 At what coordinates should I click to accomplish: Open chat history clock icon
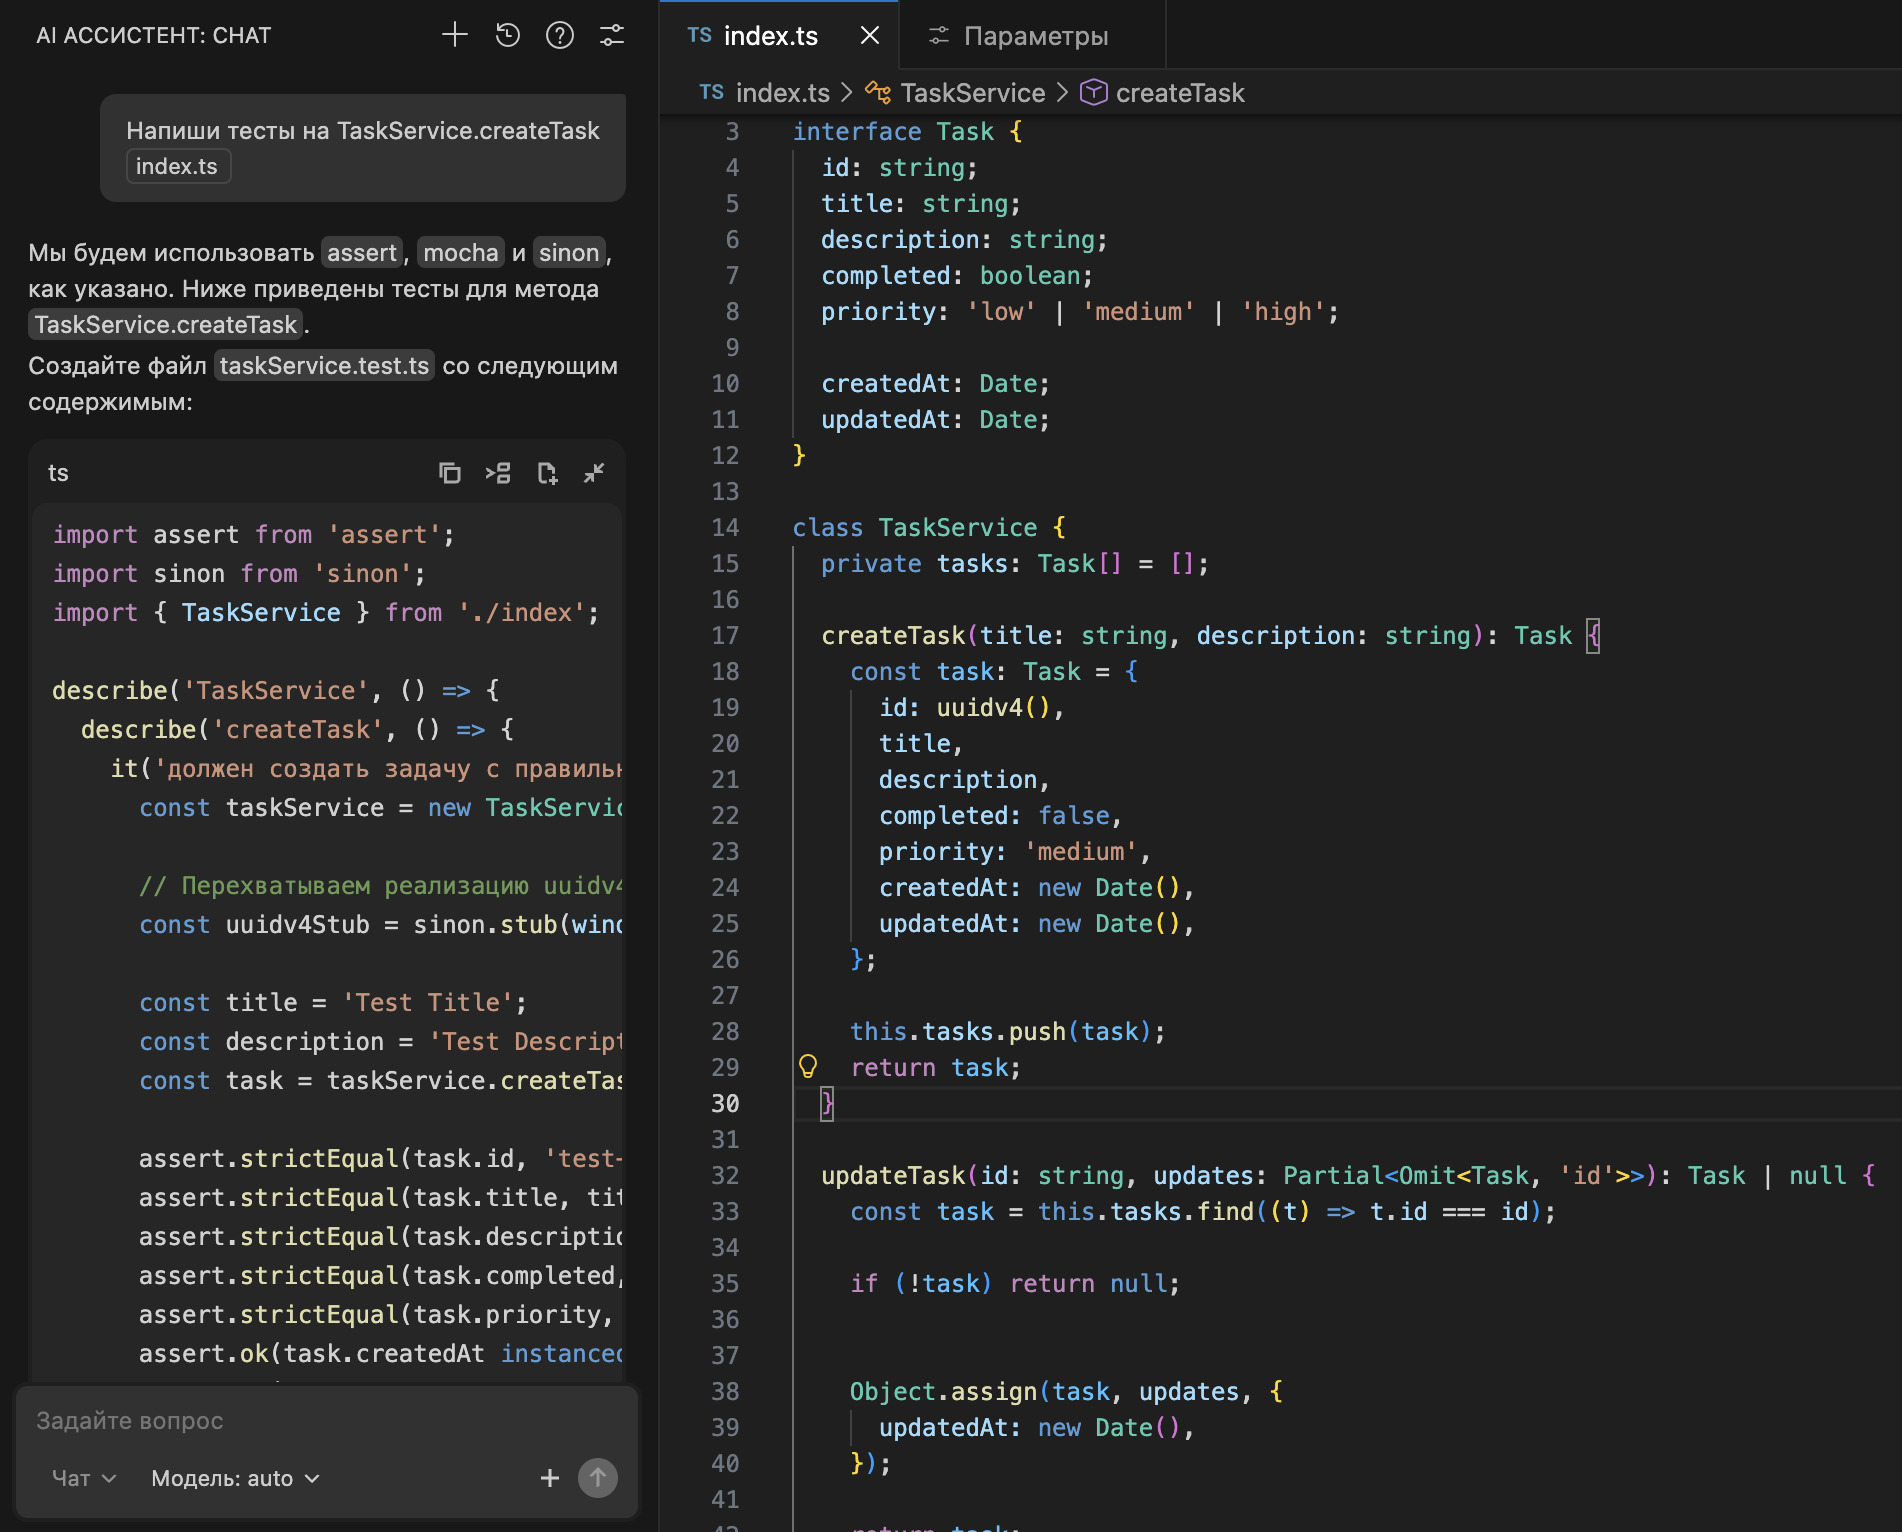pyautogui.click(x=508, y=35)
